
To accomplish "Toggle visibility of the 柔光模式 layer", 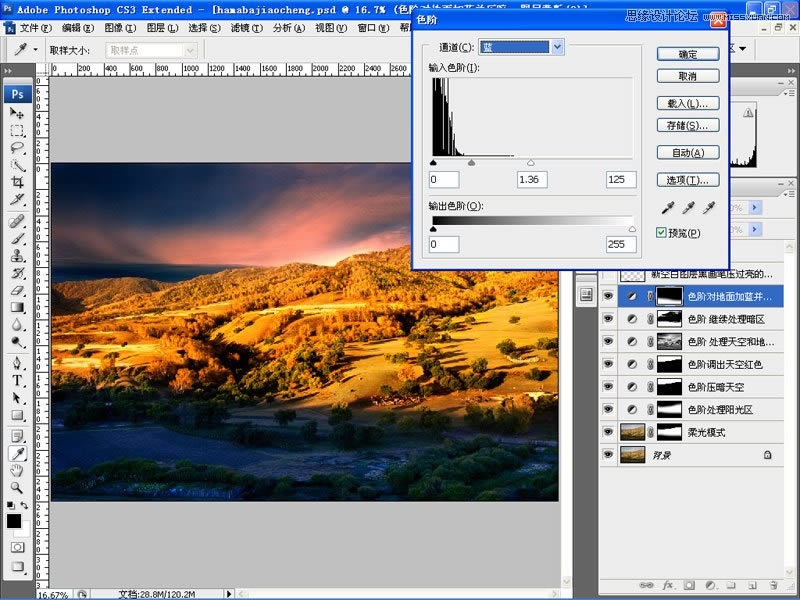I will click(x=608, y=432).
